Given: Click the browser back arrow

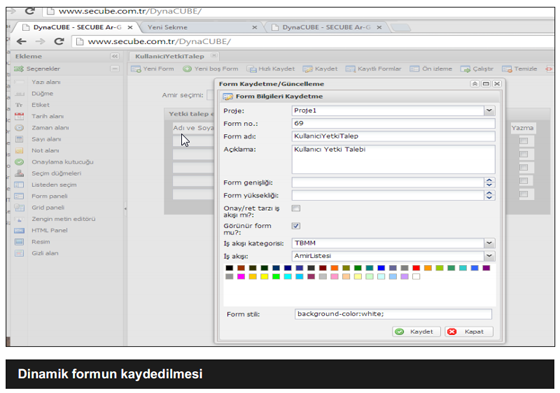Looking at the screenshot, I should tap(21, 41).
